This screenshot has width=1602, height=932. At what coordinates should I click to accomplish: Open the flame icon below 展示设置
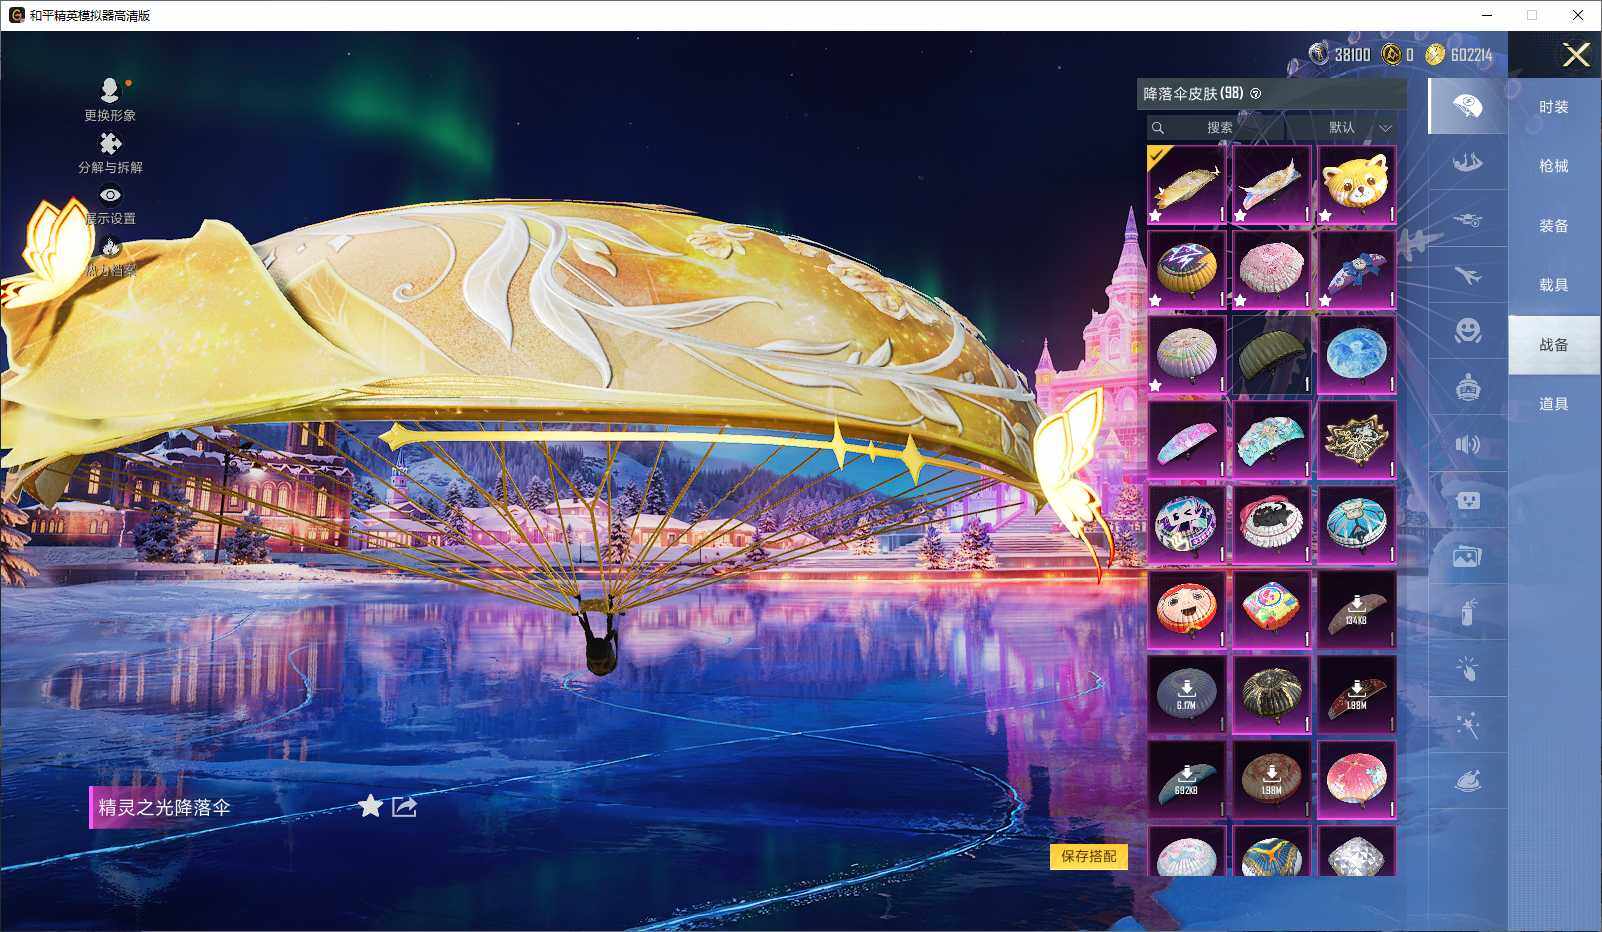pos(110,246)
